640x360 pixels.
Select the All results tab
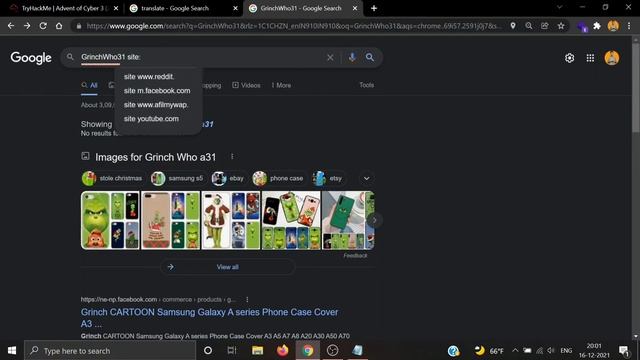[x=89, y=85]
